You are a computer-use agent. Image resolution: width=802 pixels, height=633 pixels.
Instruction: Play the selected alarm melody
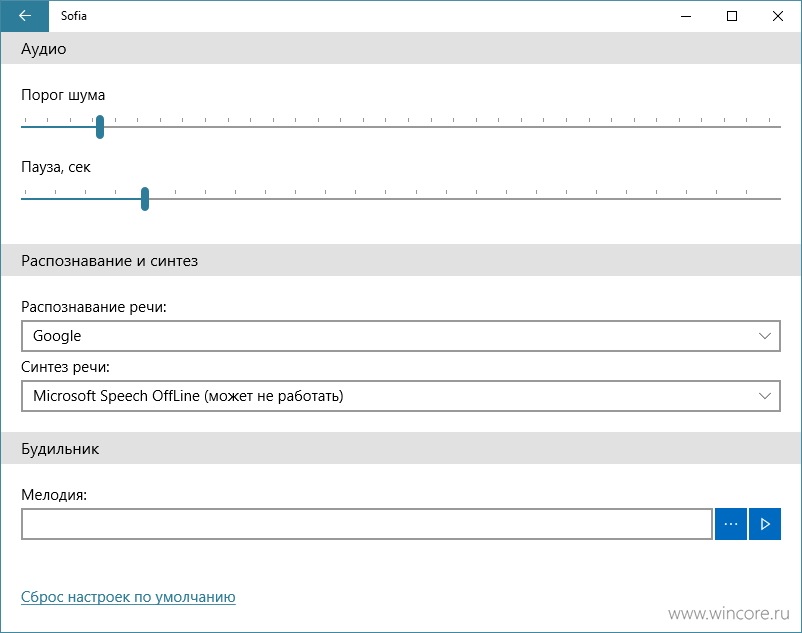click(x=765, y=524)
